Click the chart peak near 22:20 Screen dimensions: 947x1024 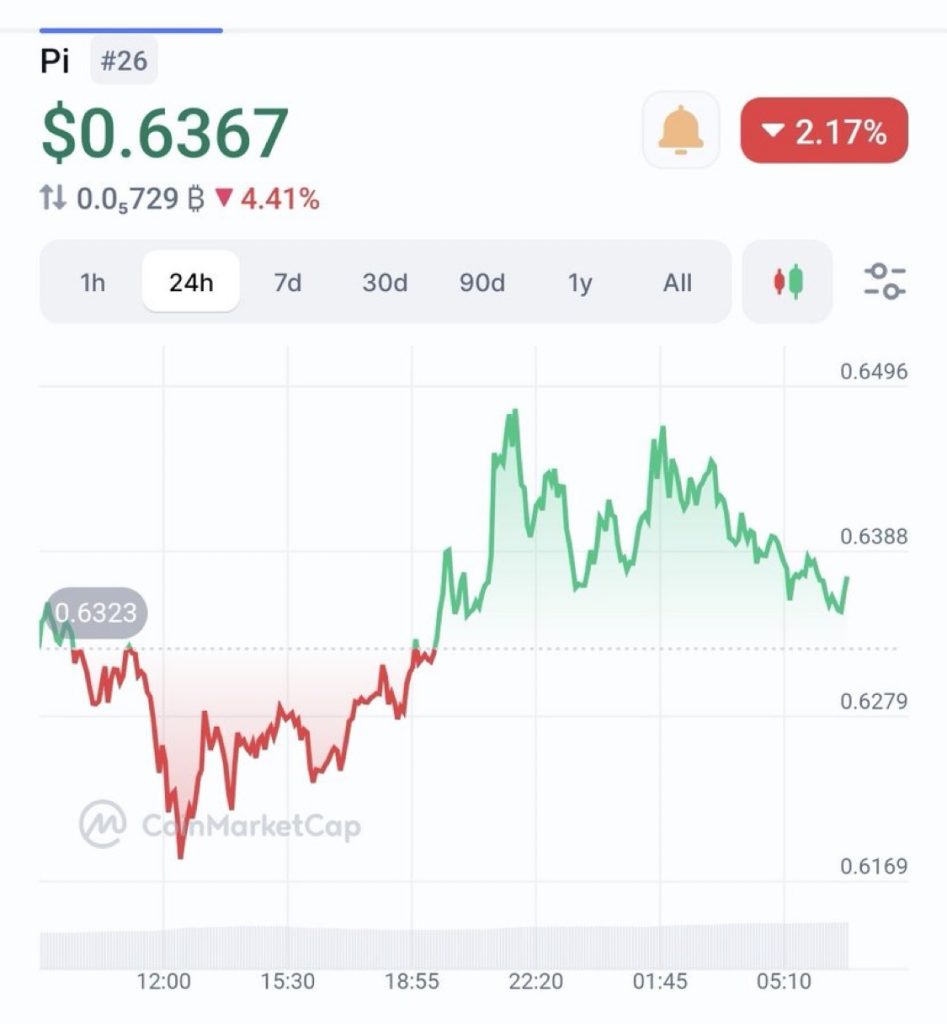pos(515,413)
